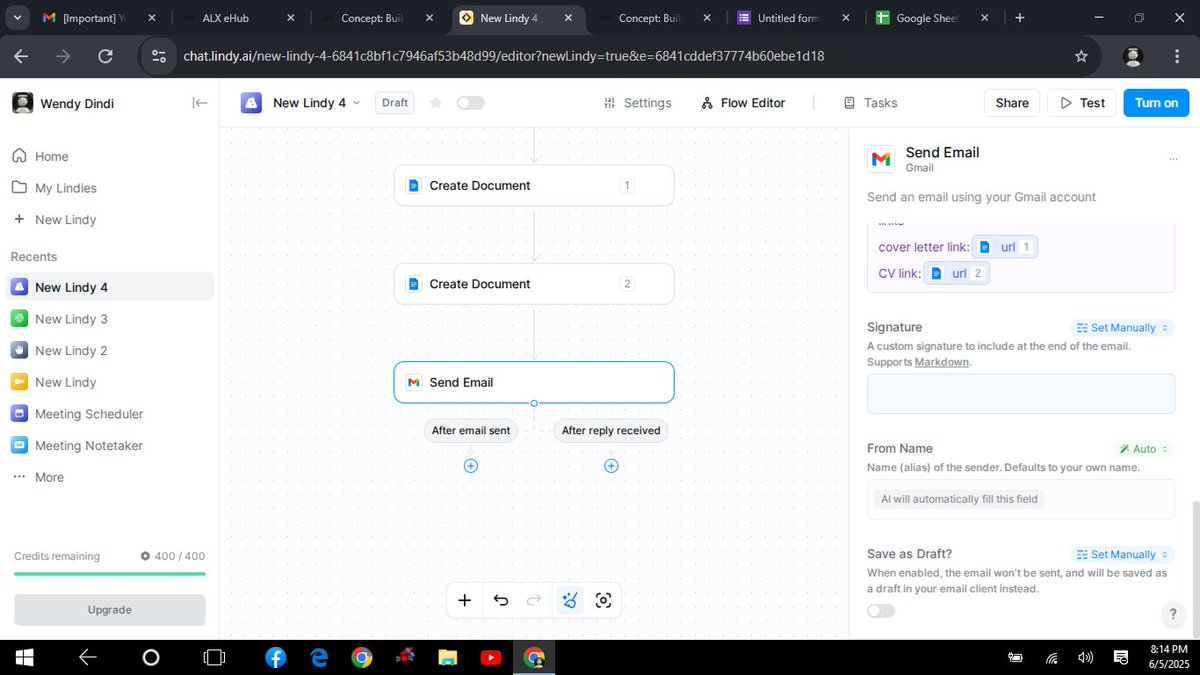Expand New Lindy 4 name dropdown
Image resolution: width=1200 pixels, height=675 pixels.
(357, 103)
